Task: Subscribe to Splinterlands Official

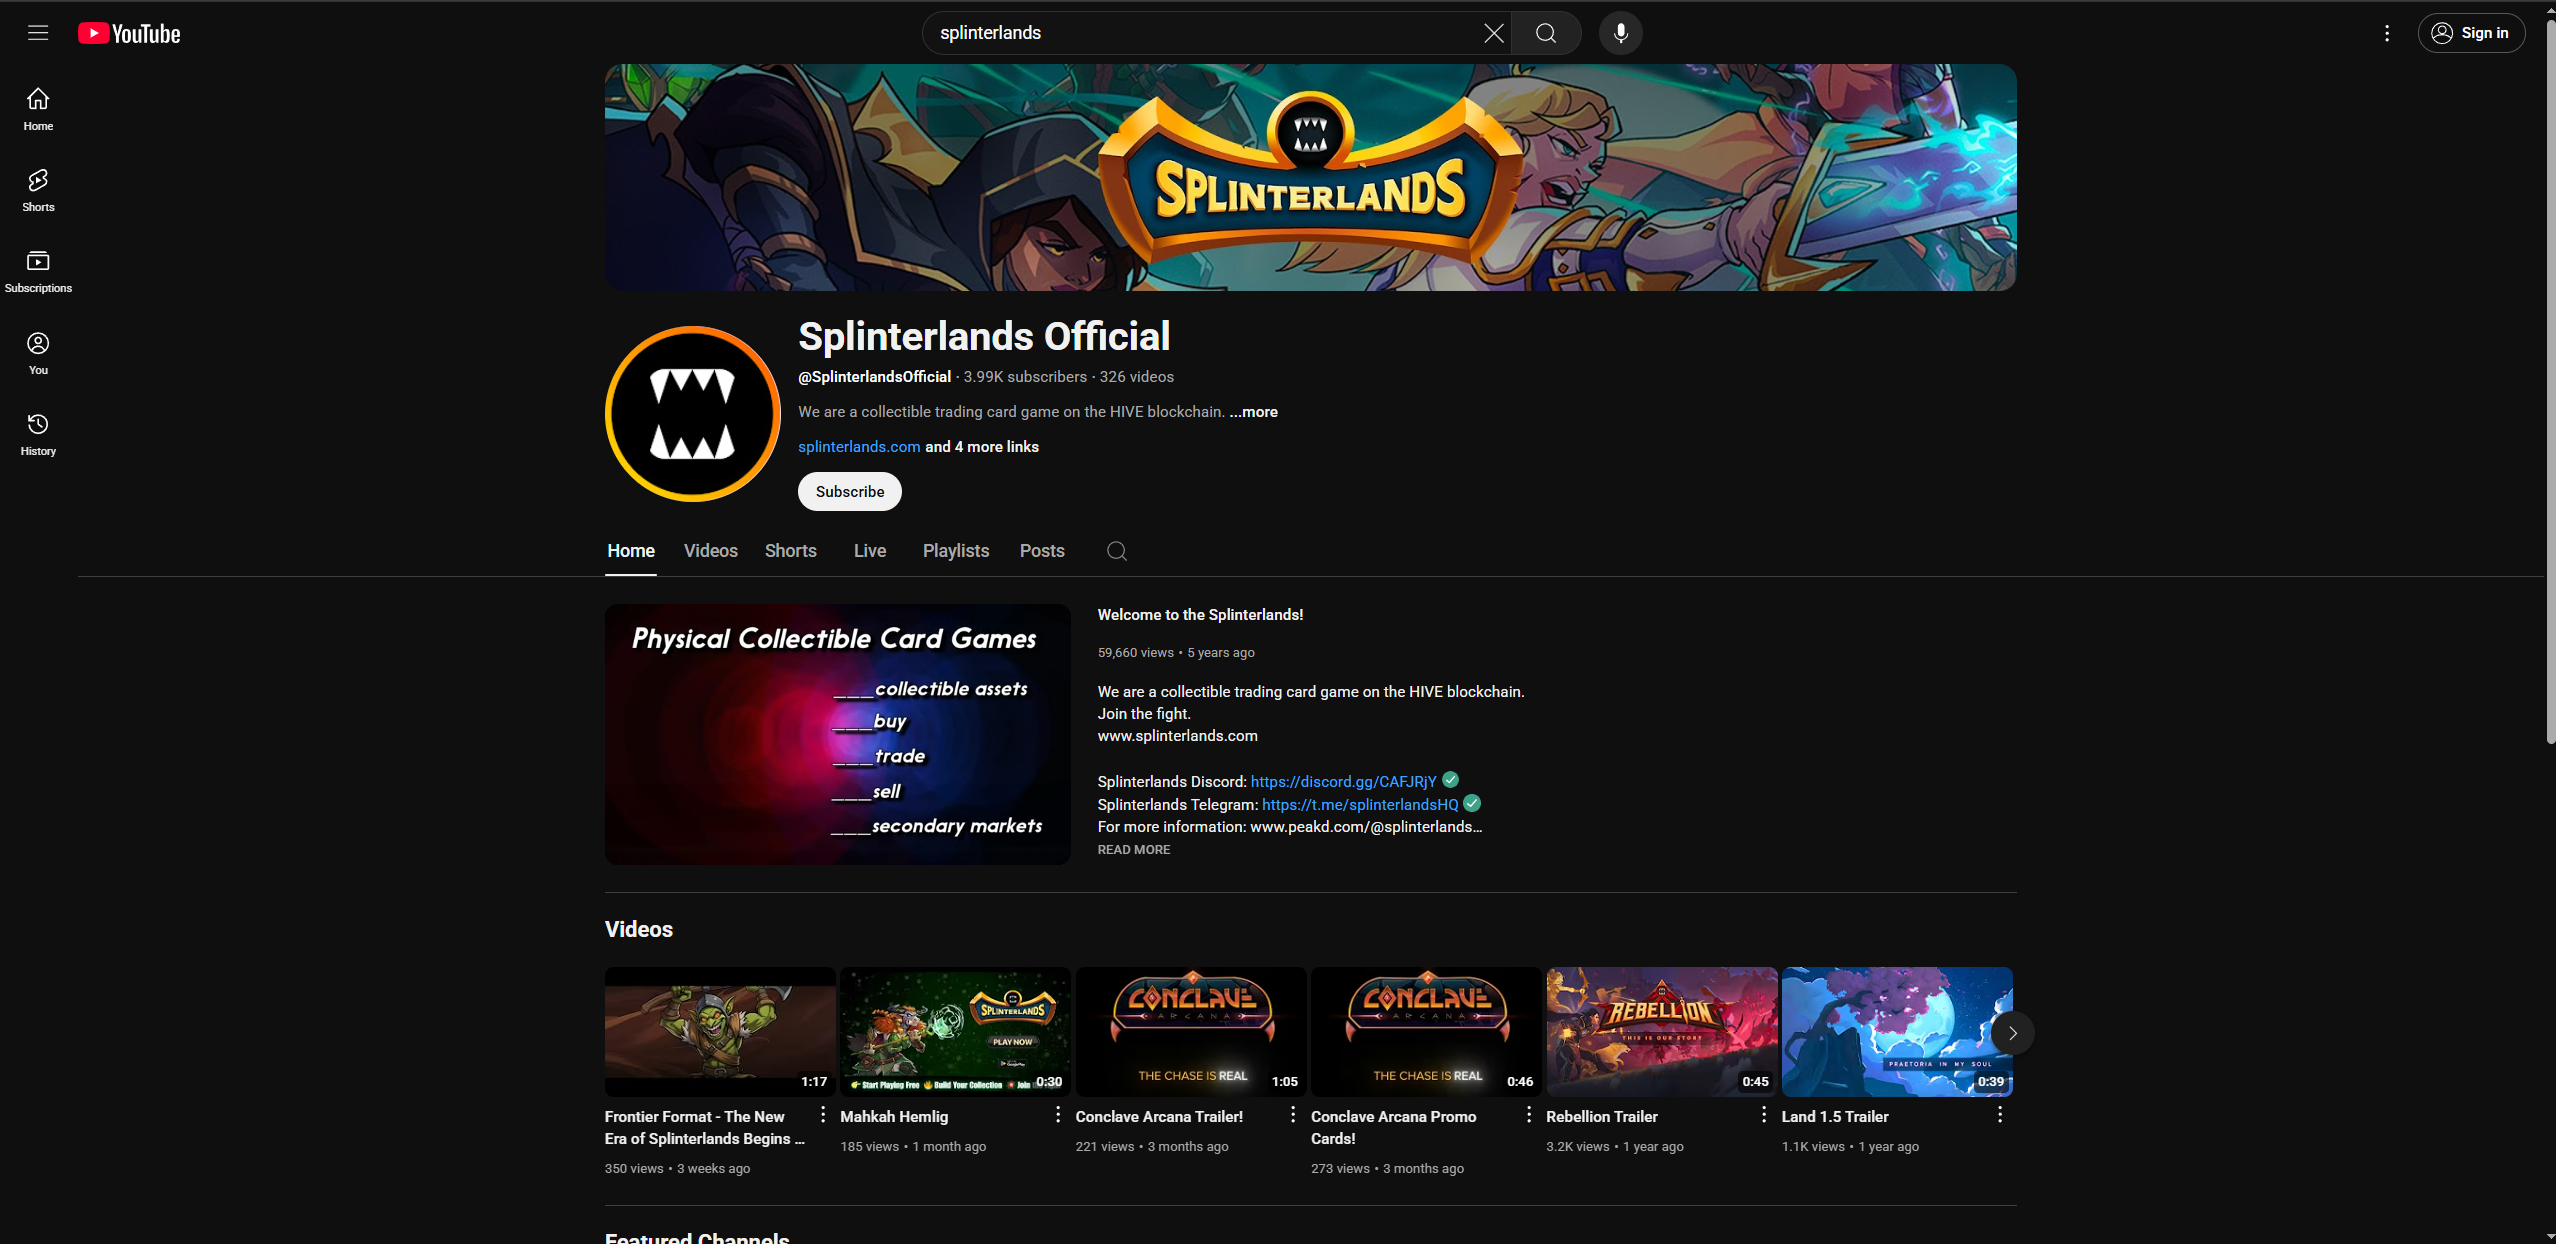Action: coord(849,491)
